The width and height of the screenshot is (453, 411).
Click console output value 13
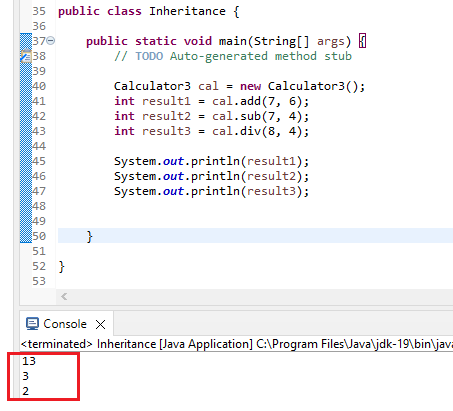coord(29,361)
